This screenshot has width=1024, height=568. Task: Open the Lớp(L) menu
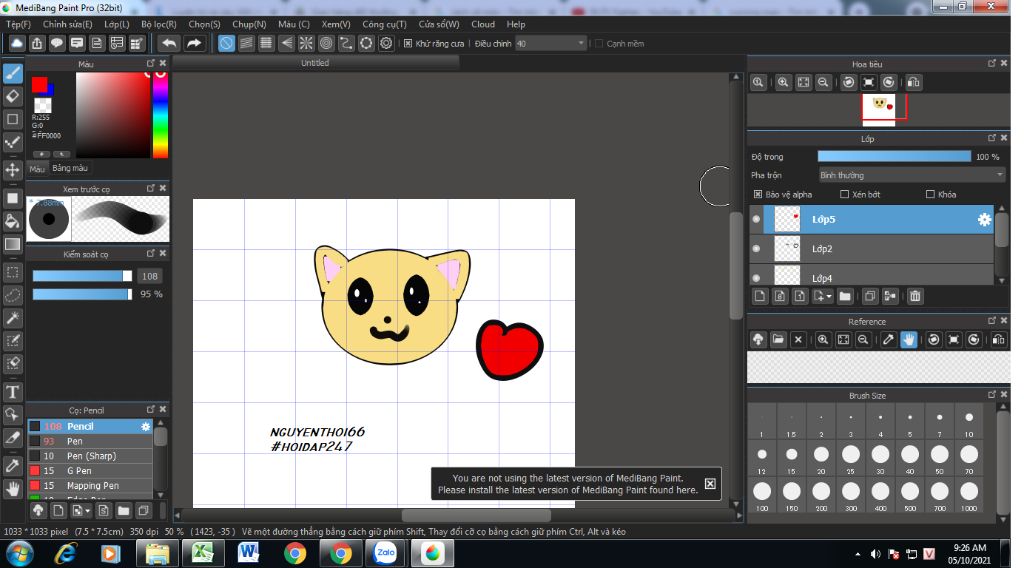[117, 24]
